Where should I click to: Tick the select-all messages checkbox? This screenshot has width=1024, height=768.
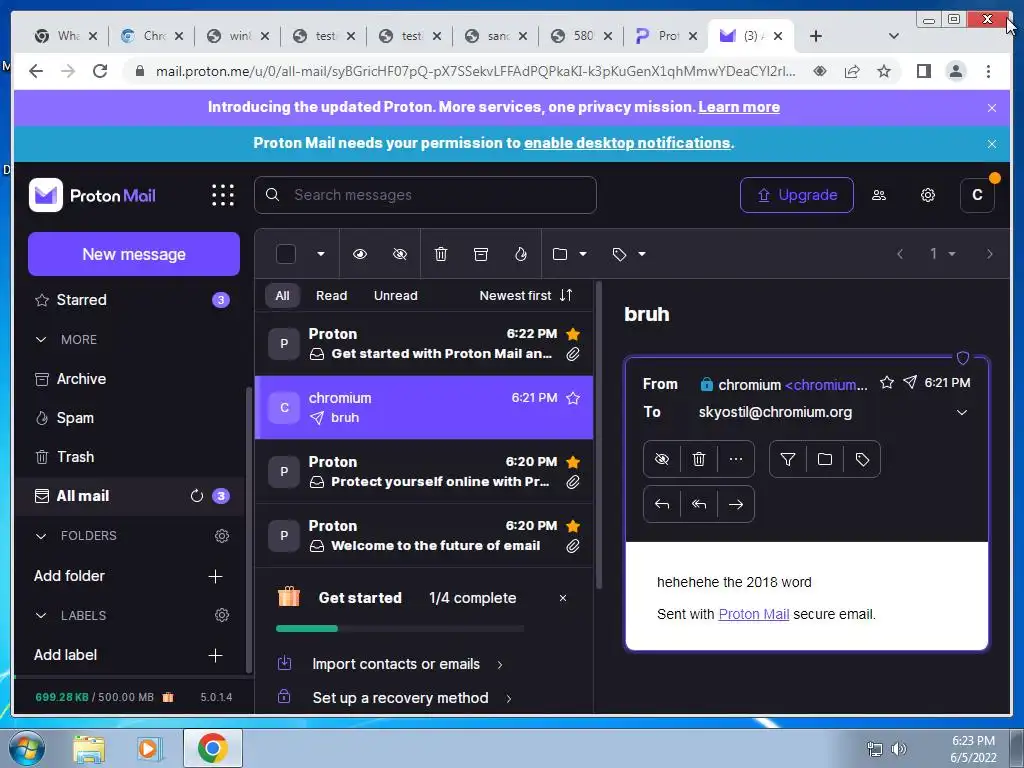[285, 254]
